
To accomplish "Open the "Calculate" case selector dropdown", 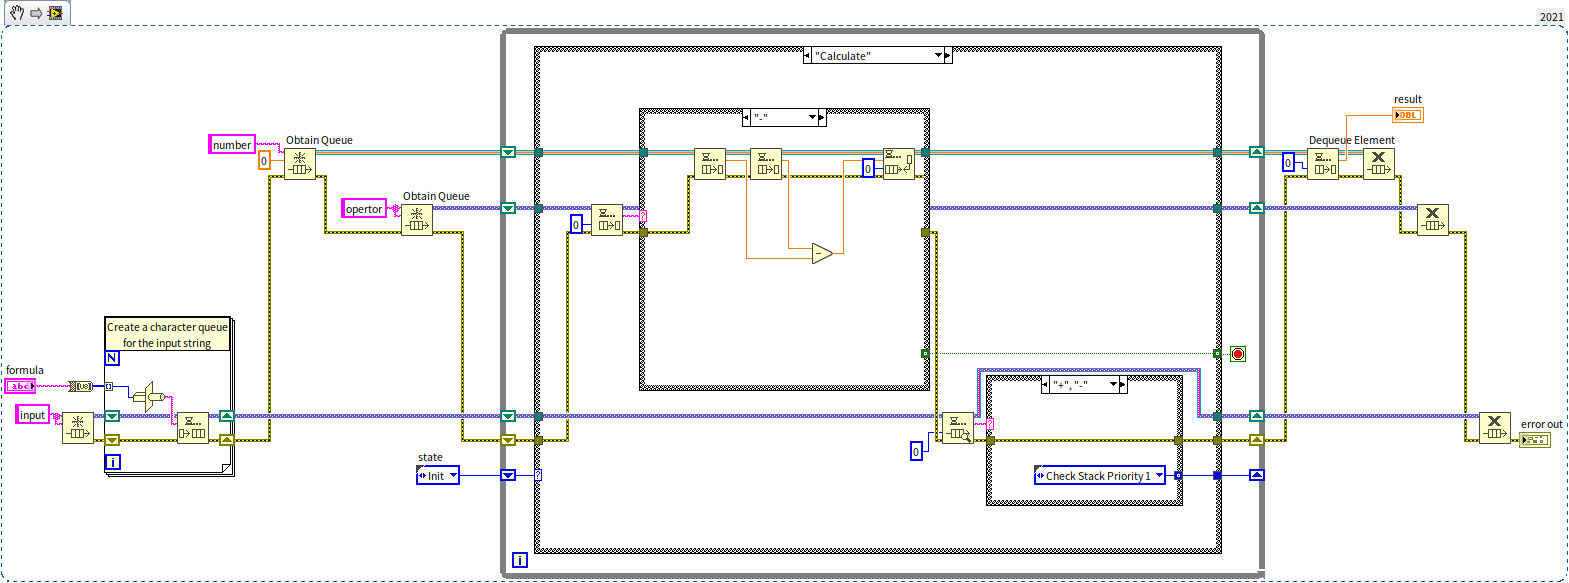I will (x=939, y=56).
